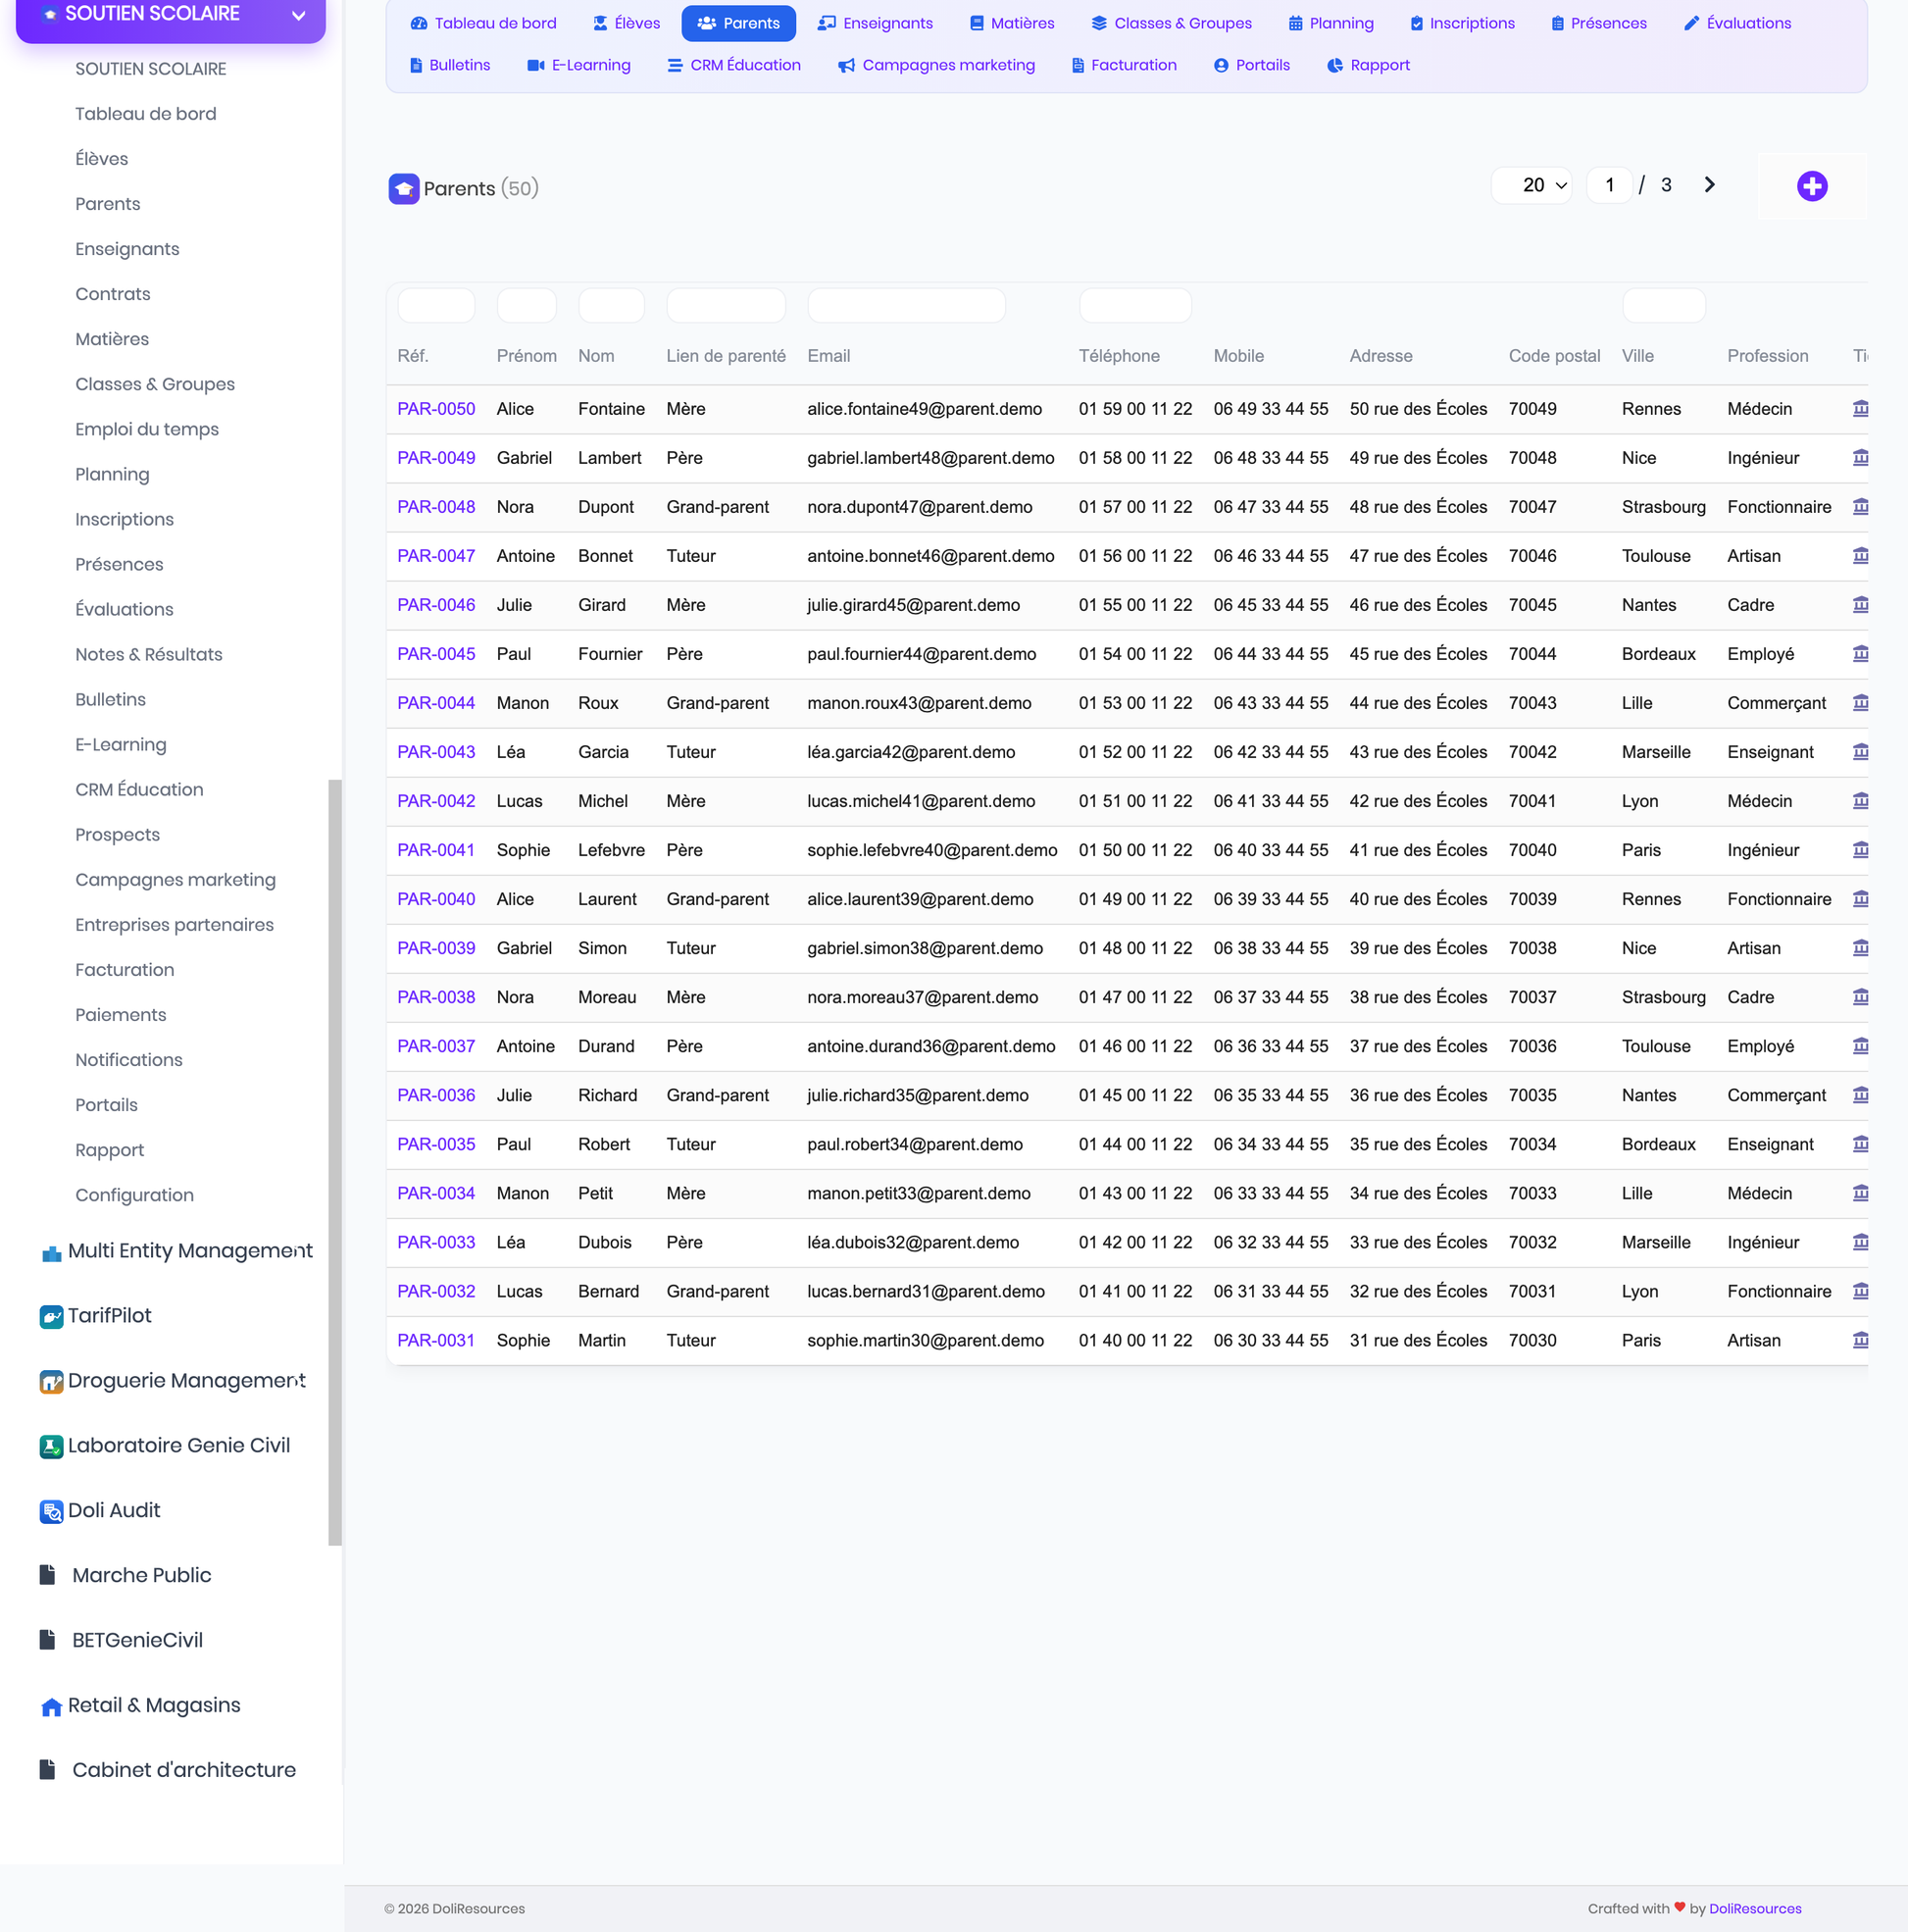Click bank icon in PAR-0039 row
Image resolution: width=1908 pixels, height=1932 pixels.
1860,948
